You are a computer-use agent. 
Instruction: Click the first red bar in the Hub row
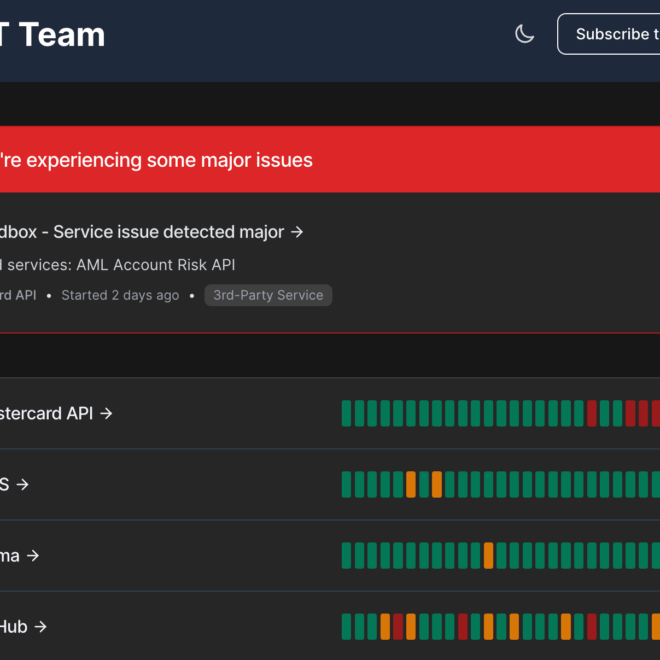[398, 627]
